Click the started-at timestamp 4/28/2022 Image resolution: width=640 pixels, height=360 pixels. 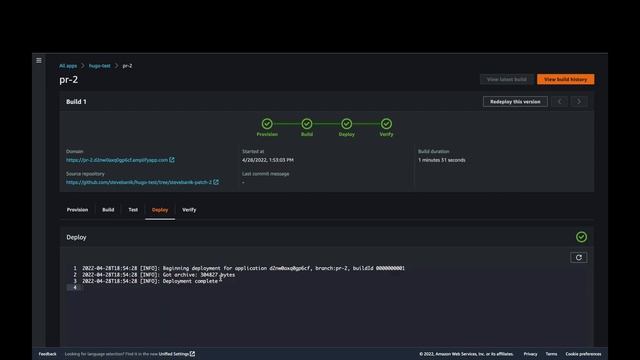pyautogui.click(x=268, y=160)
